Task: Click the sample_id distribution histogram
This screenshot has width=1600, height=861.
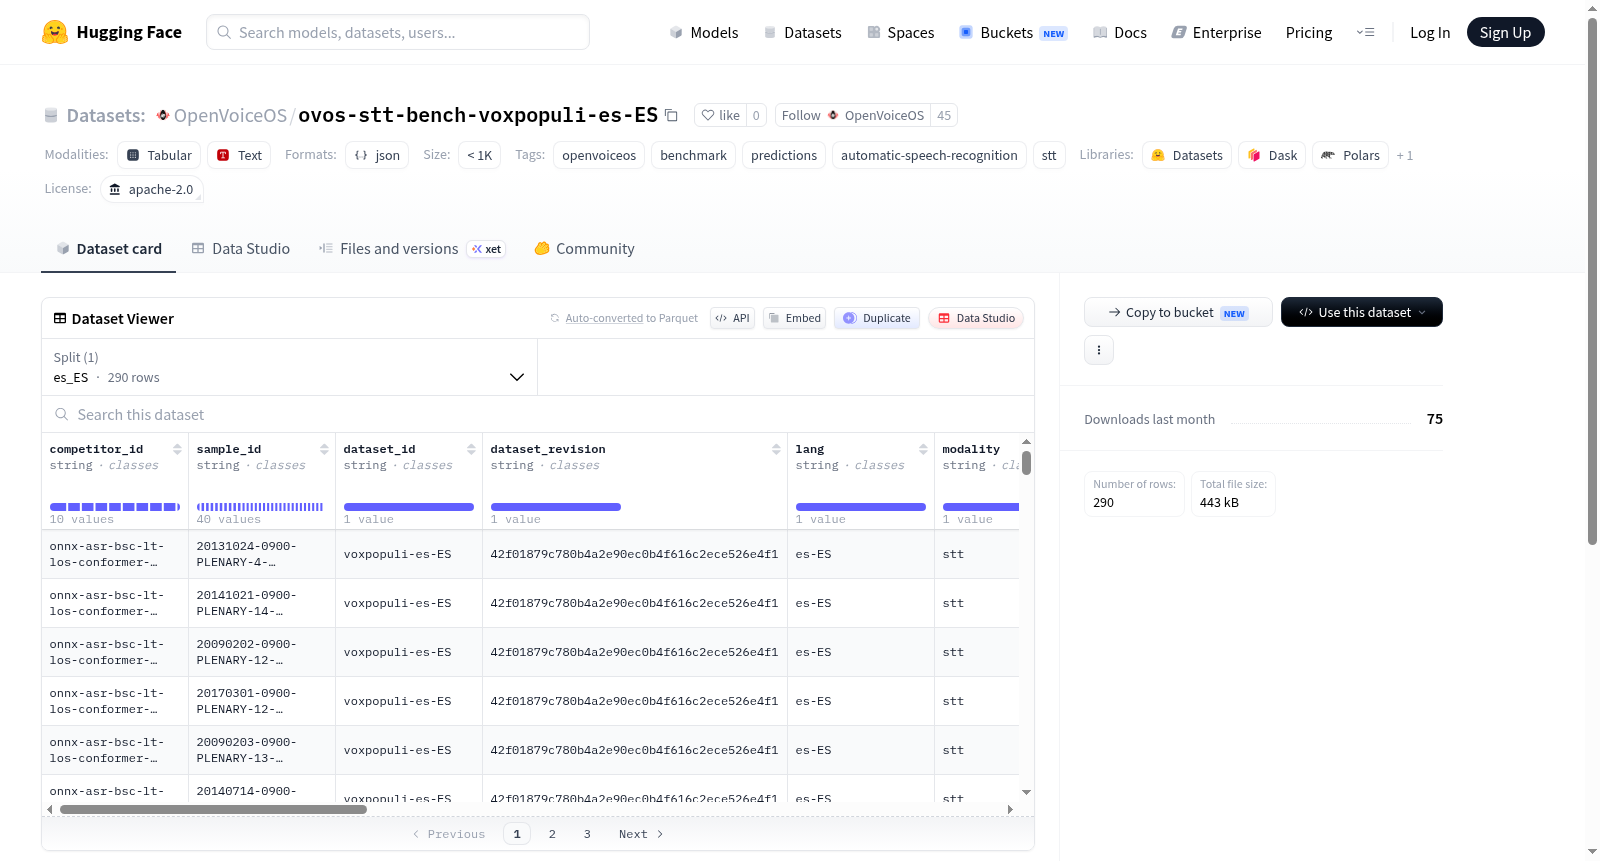Action: coord(260,507)
